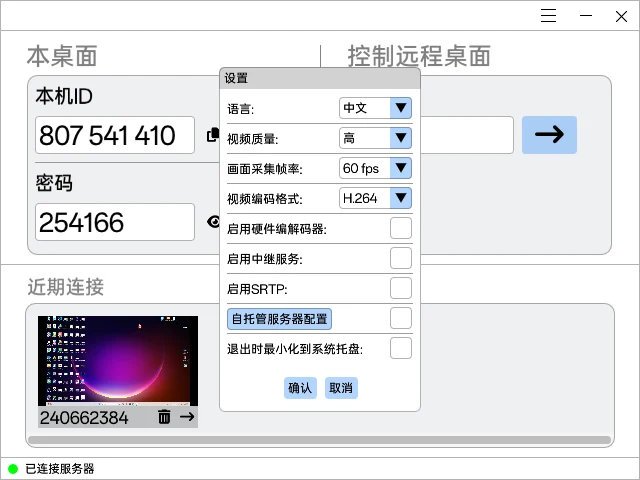Image resolution: width=640 pixels, height=480 pixels.
Task: Open the 视频质量 dropdown showing 高
Action: (x=375, y=138)
